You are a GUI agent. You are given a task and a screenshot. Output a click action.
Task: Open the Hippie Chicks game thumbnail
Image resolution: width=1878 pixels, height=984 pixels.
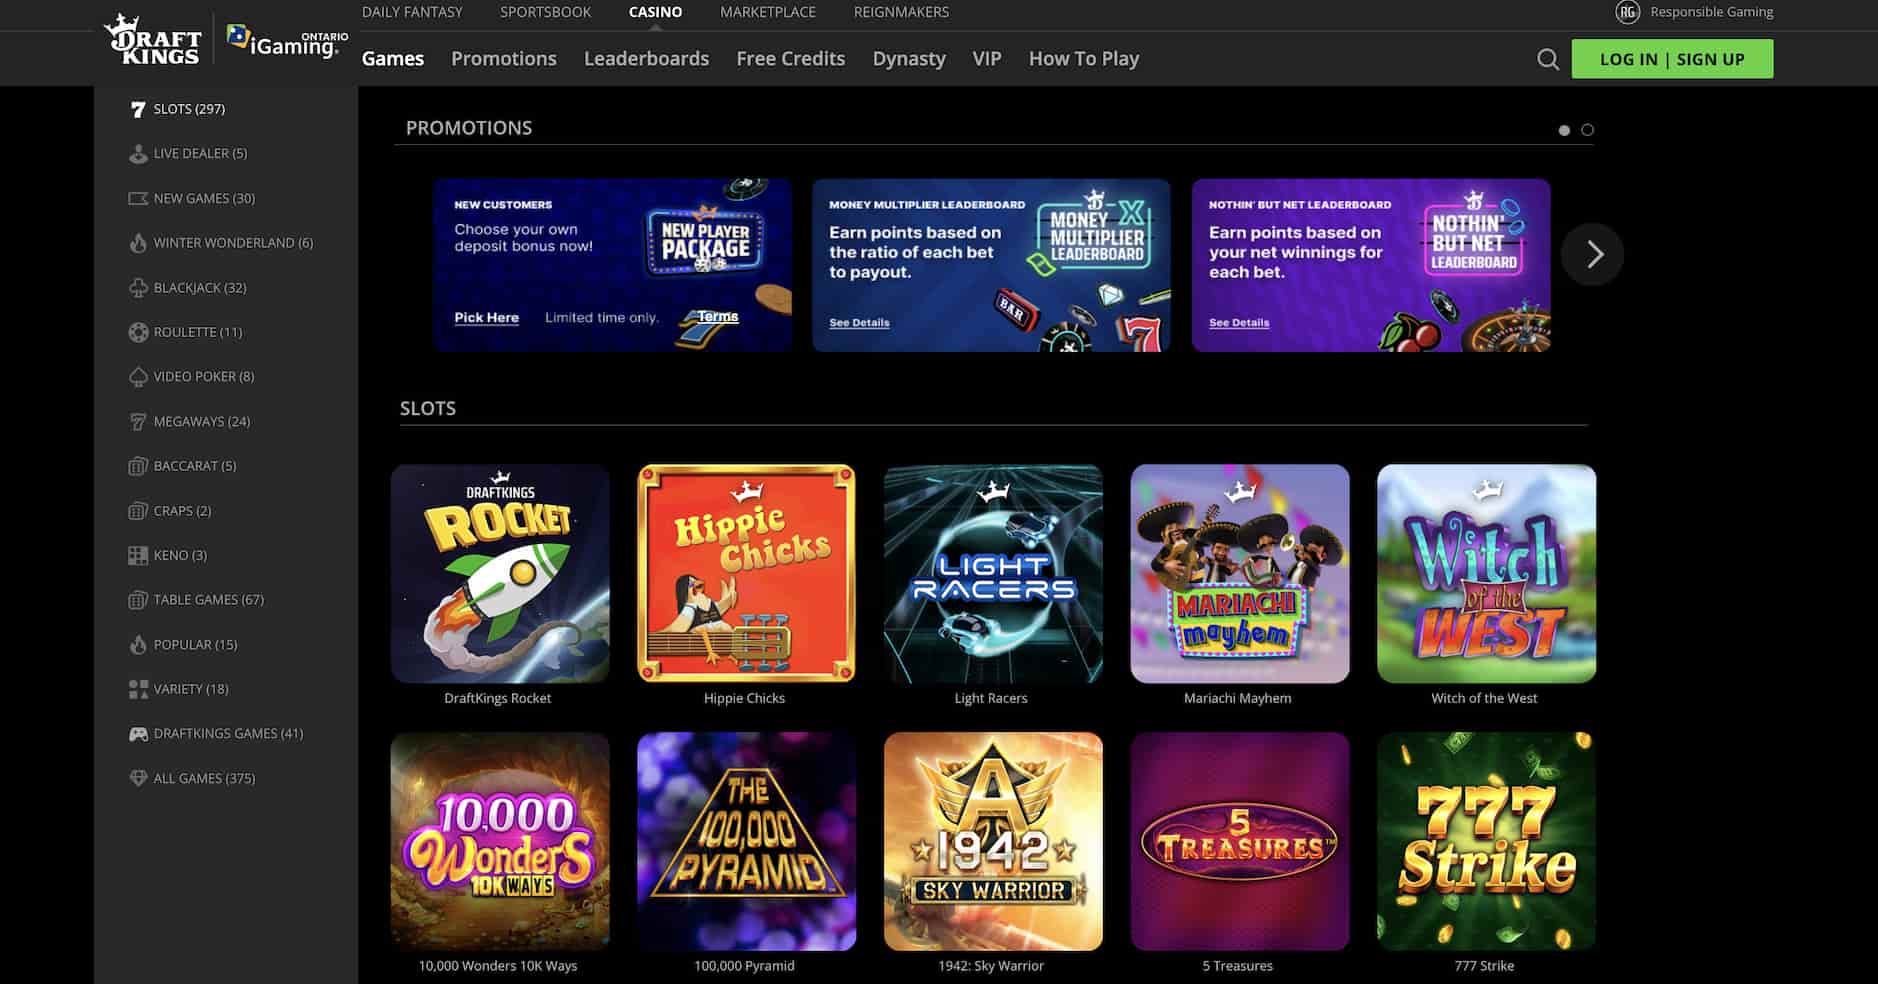[x=747, y=574]
